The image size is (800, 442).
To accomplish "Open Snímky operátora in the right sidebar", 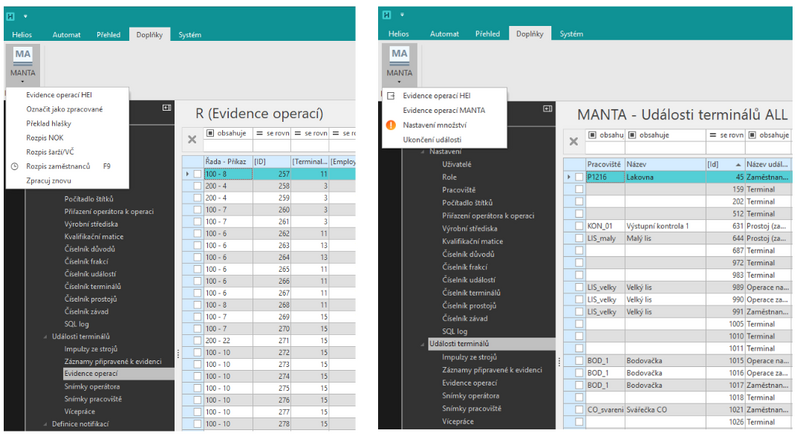I will pos(470,396).
